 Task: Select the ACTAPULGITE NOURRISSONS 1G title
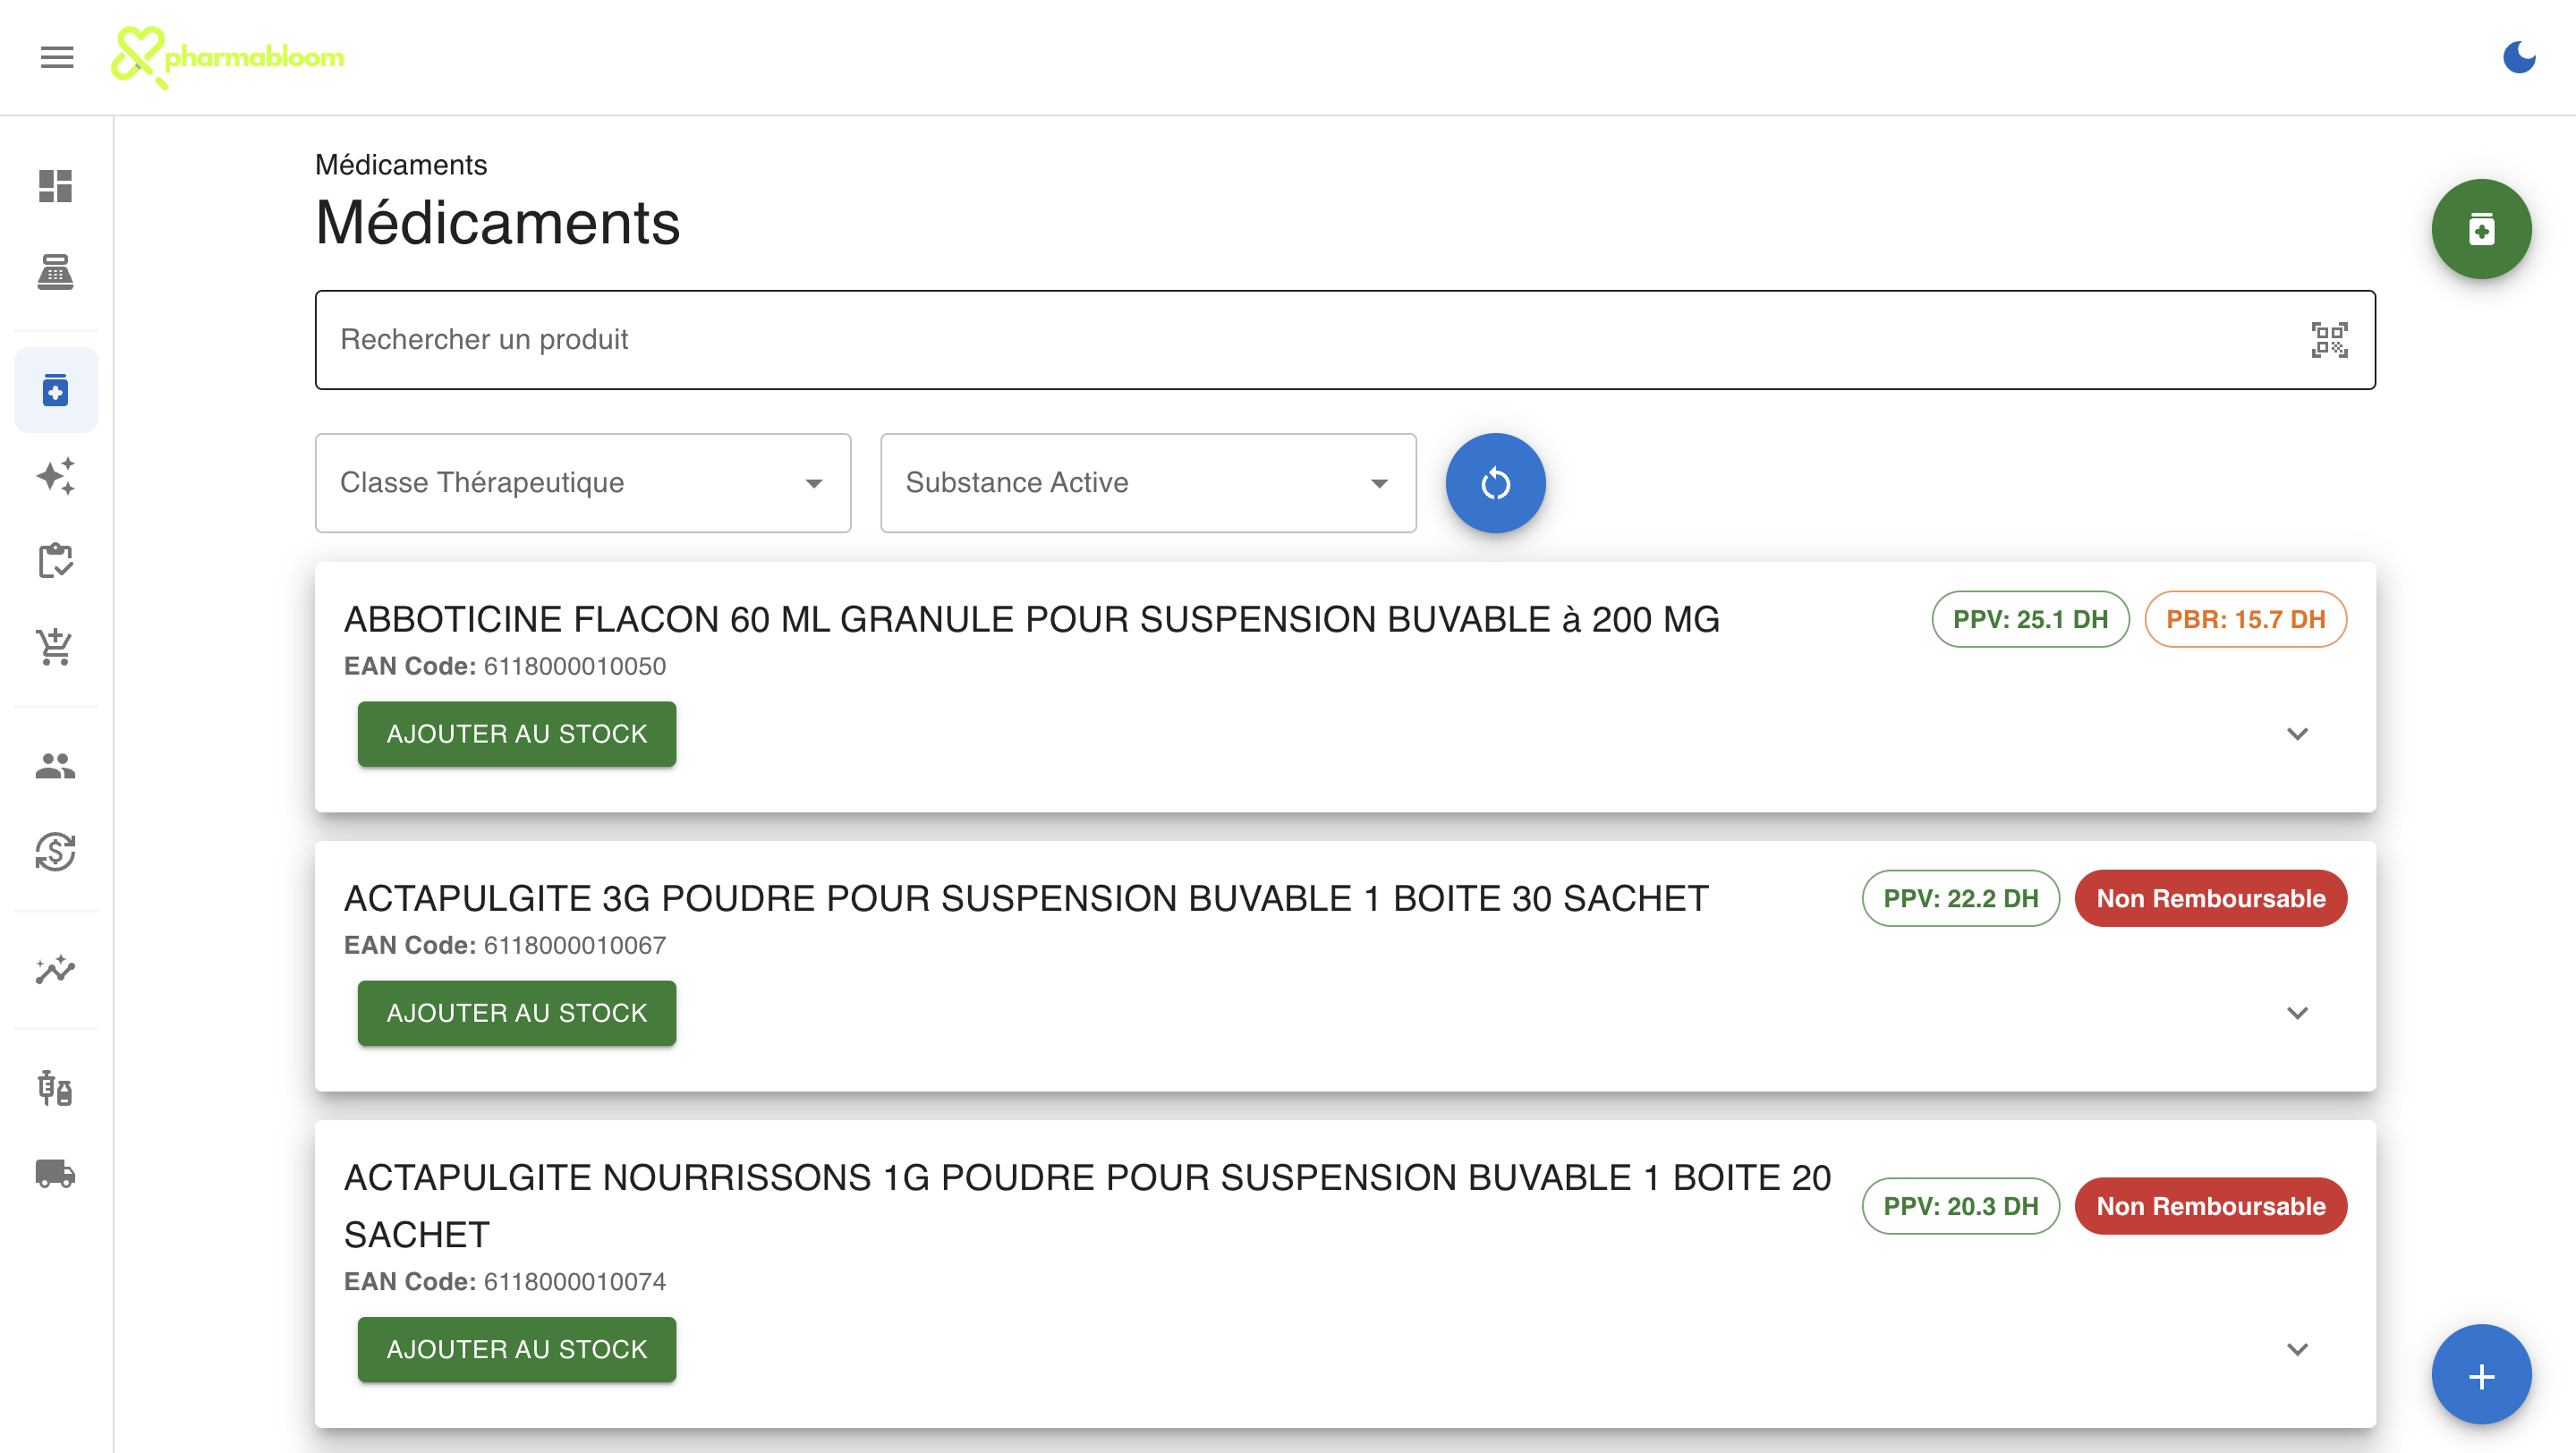coord(1088,1206)
